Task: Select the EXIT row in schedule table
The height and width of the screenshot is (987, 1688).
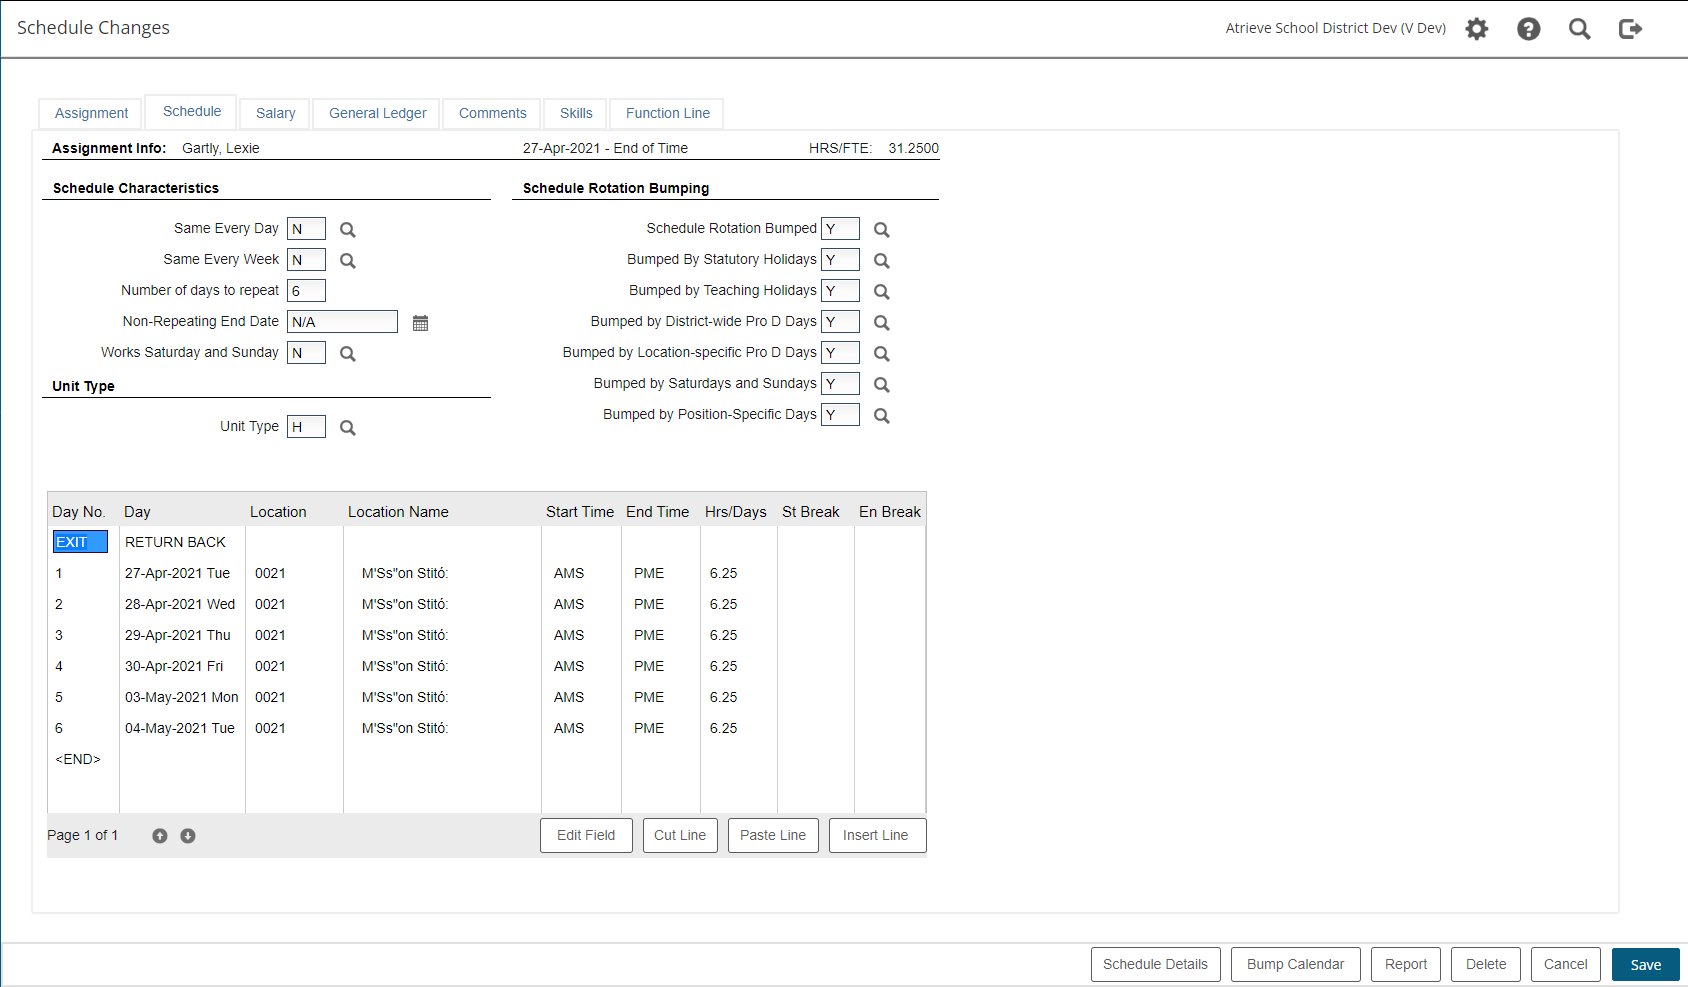Action: point(80,542)
